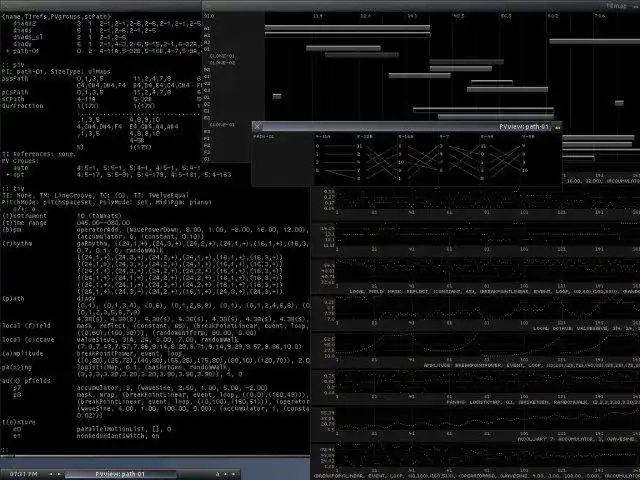The image size is (640, 480).
Task: Click the local (f)ield label
Action: [26, 326]
